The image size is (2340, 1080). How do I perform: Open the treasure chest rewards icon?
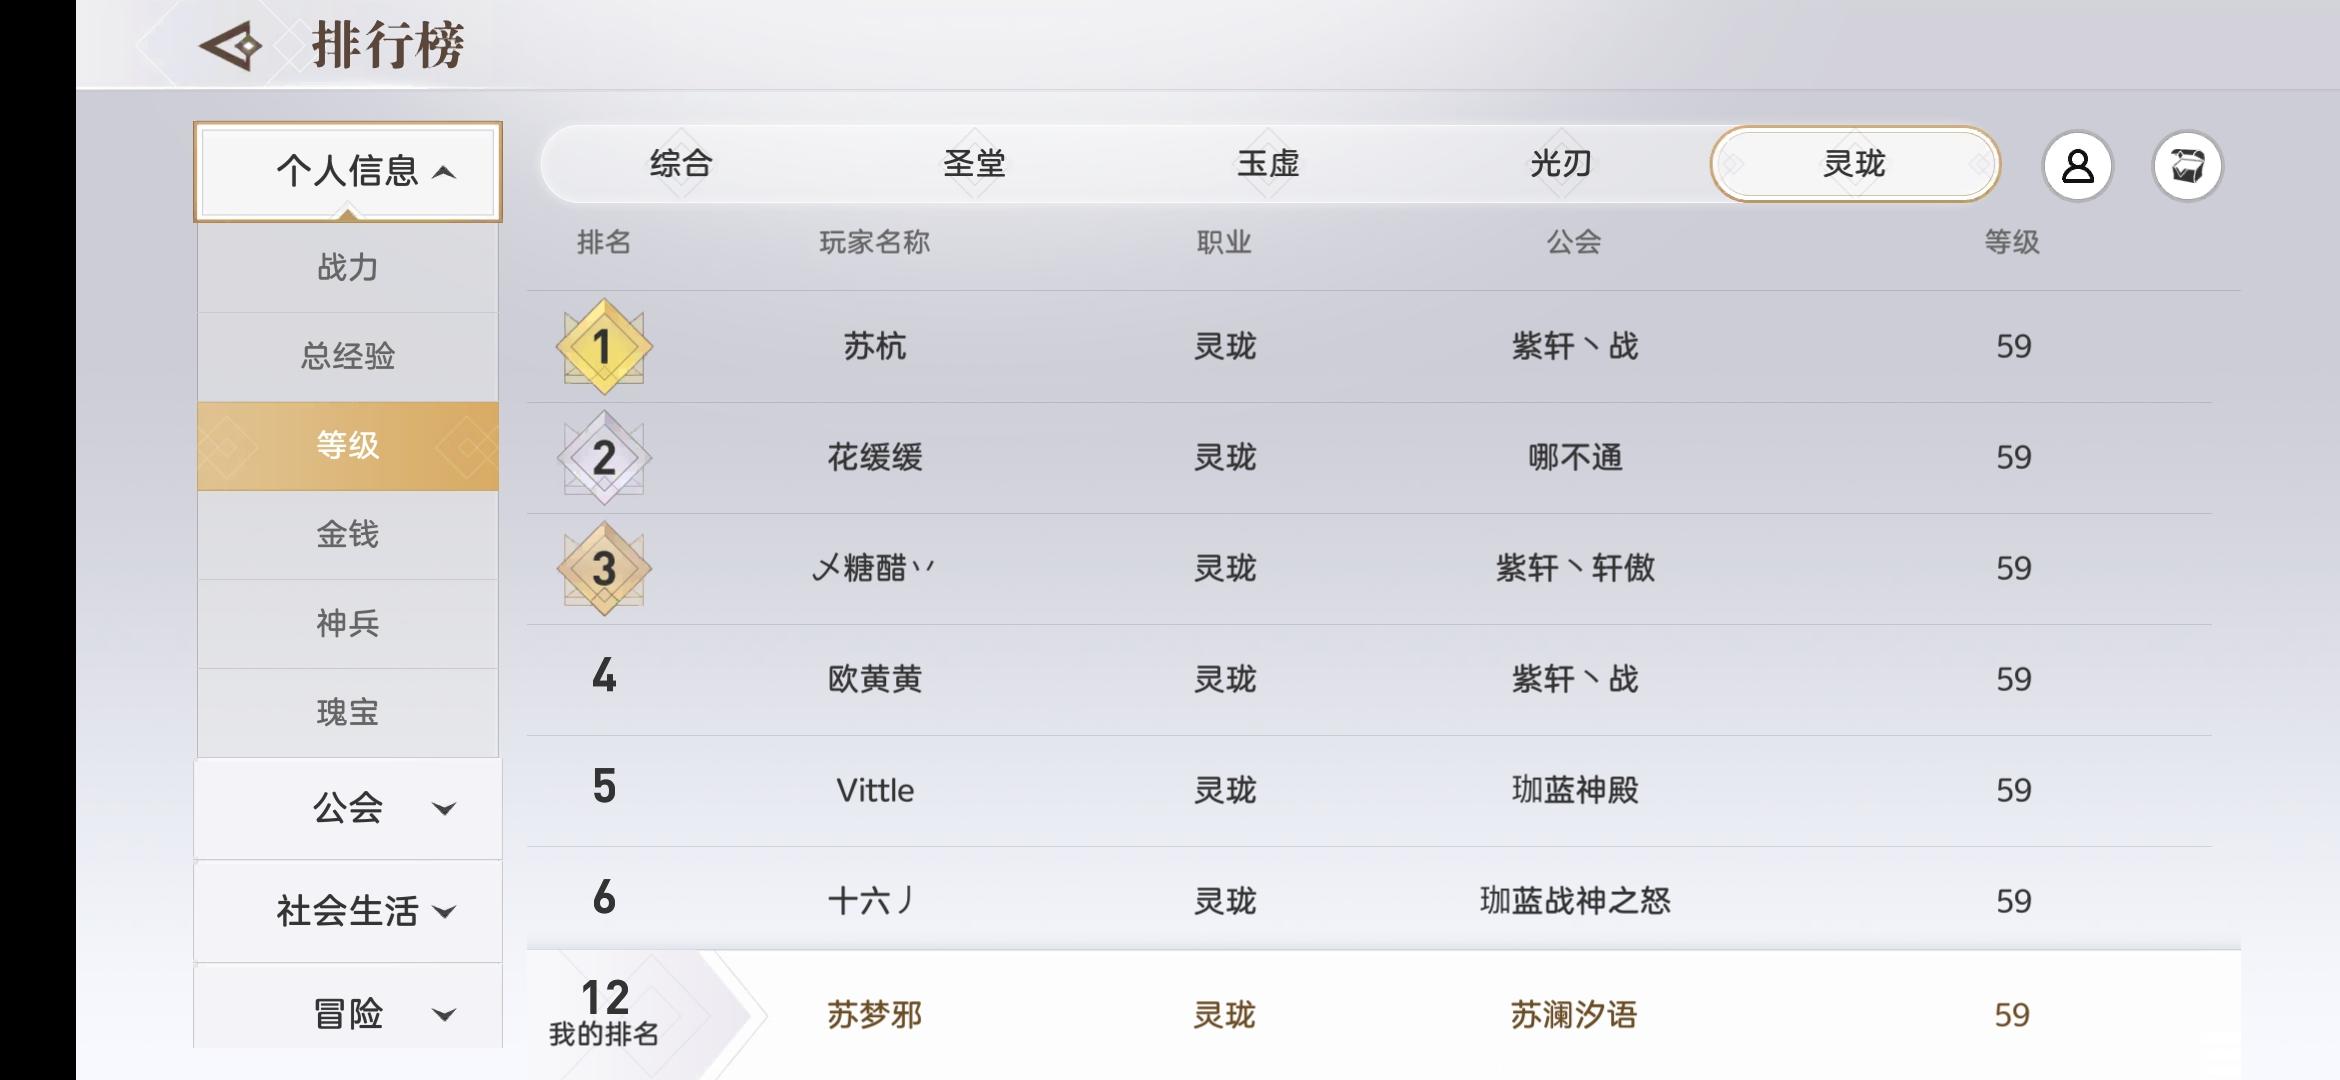[2187, 166]
